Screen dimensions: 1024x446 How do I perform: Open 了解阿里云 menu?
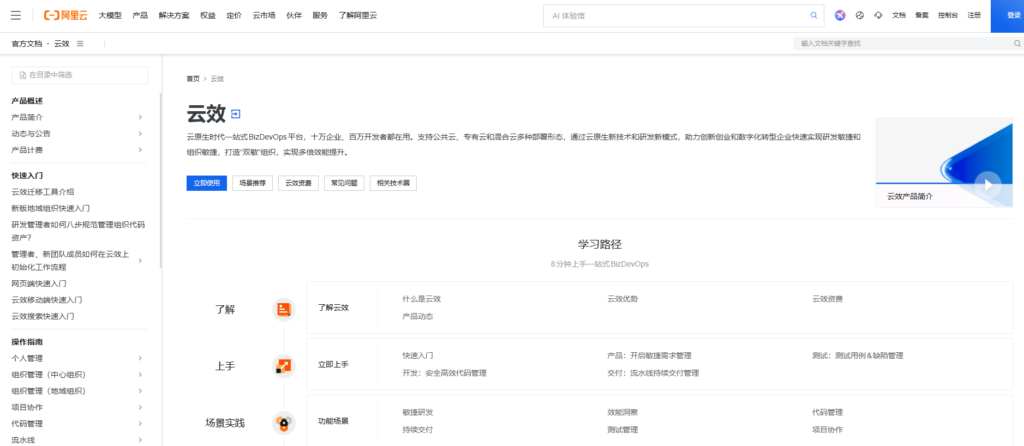tap(357, 15)
